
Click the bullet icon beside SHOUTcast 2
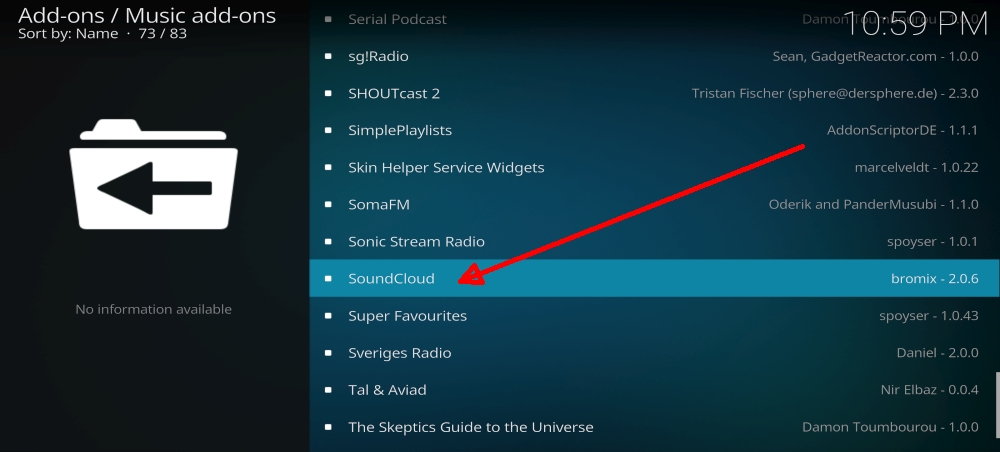click(x=328, y=94)
